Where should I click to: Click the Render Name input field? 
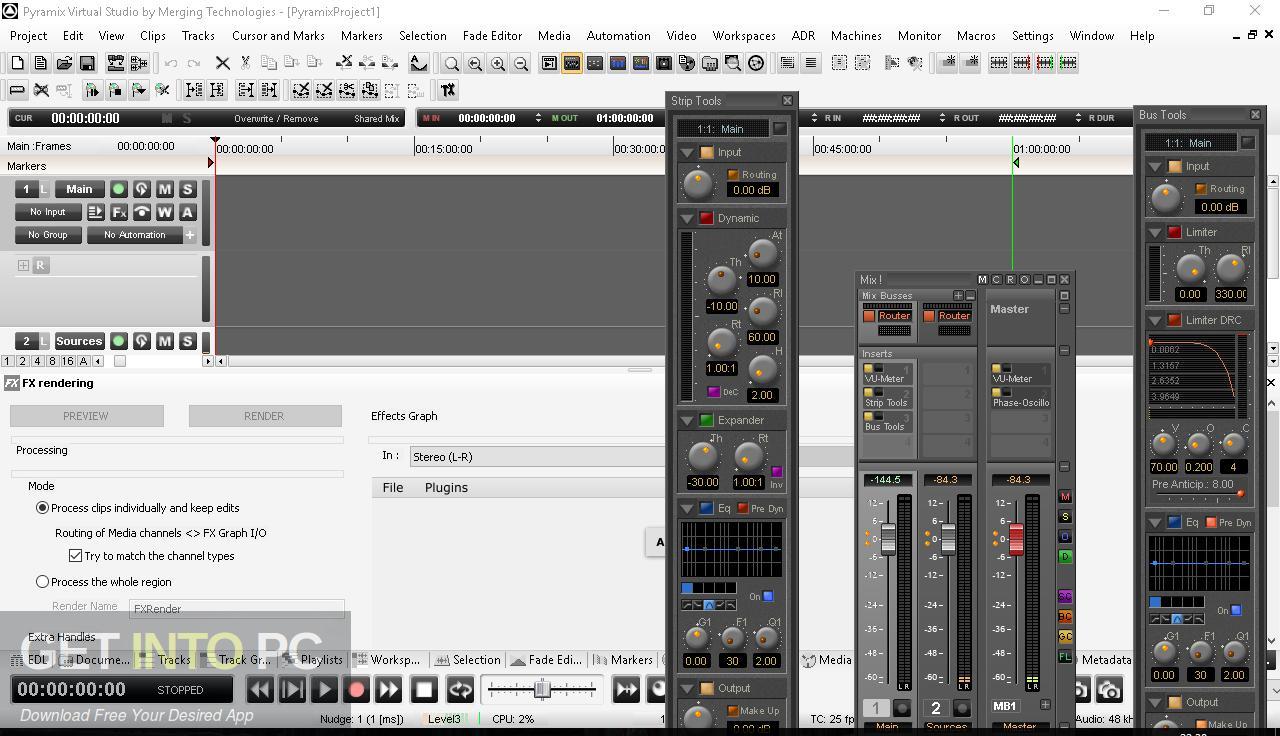[237, 608]
